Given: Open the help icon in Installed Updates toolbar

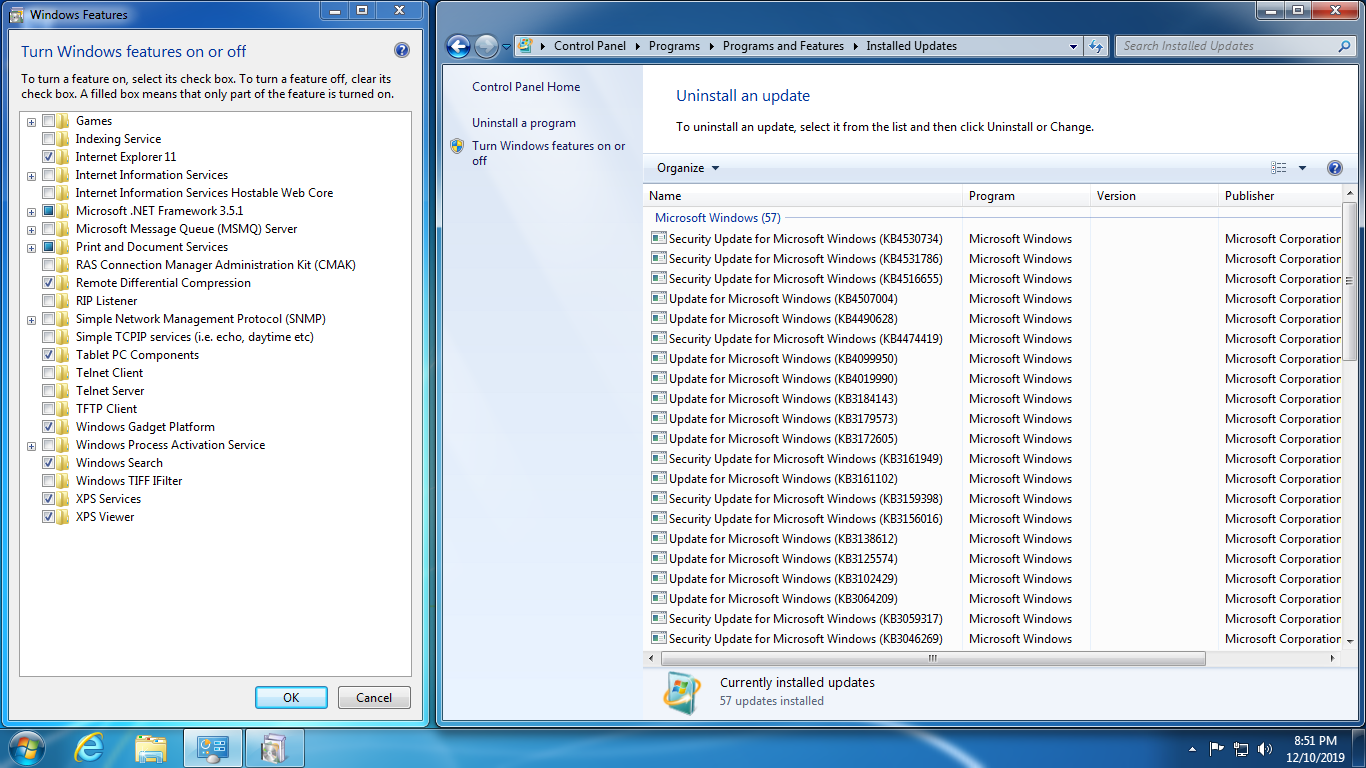Looking at the screenshot, I should 1334,168.
